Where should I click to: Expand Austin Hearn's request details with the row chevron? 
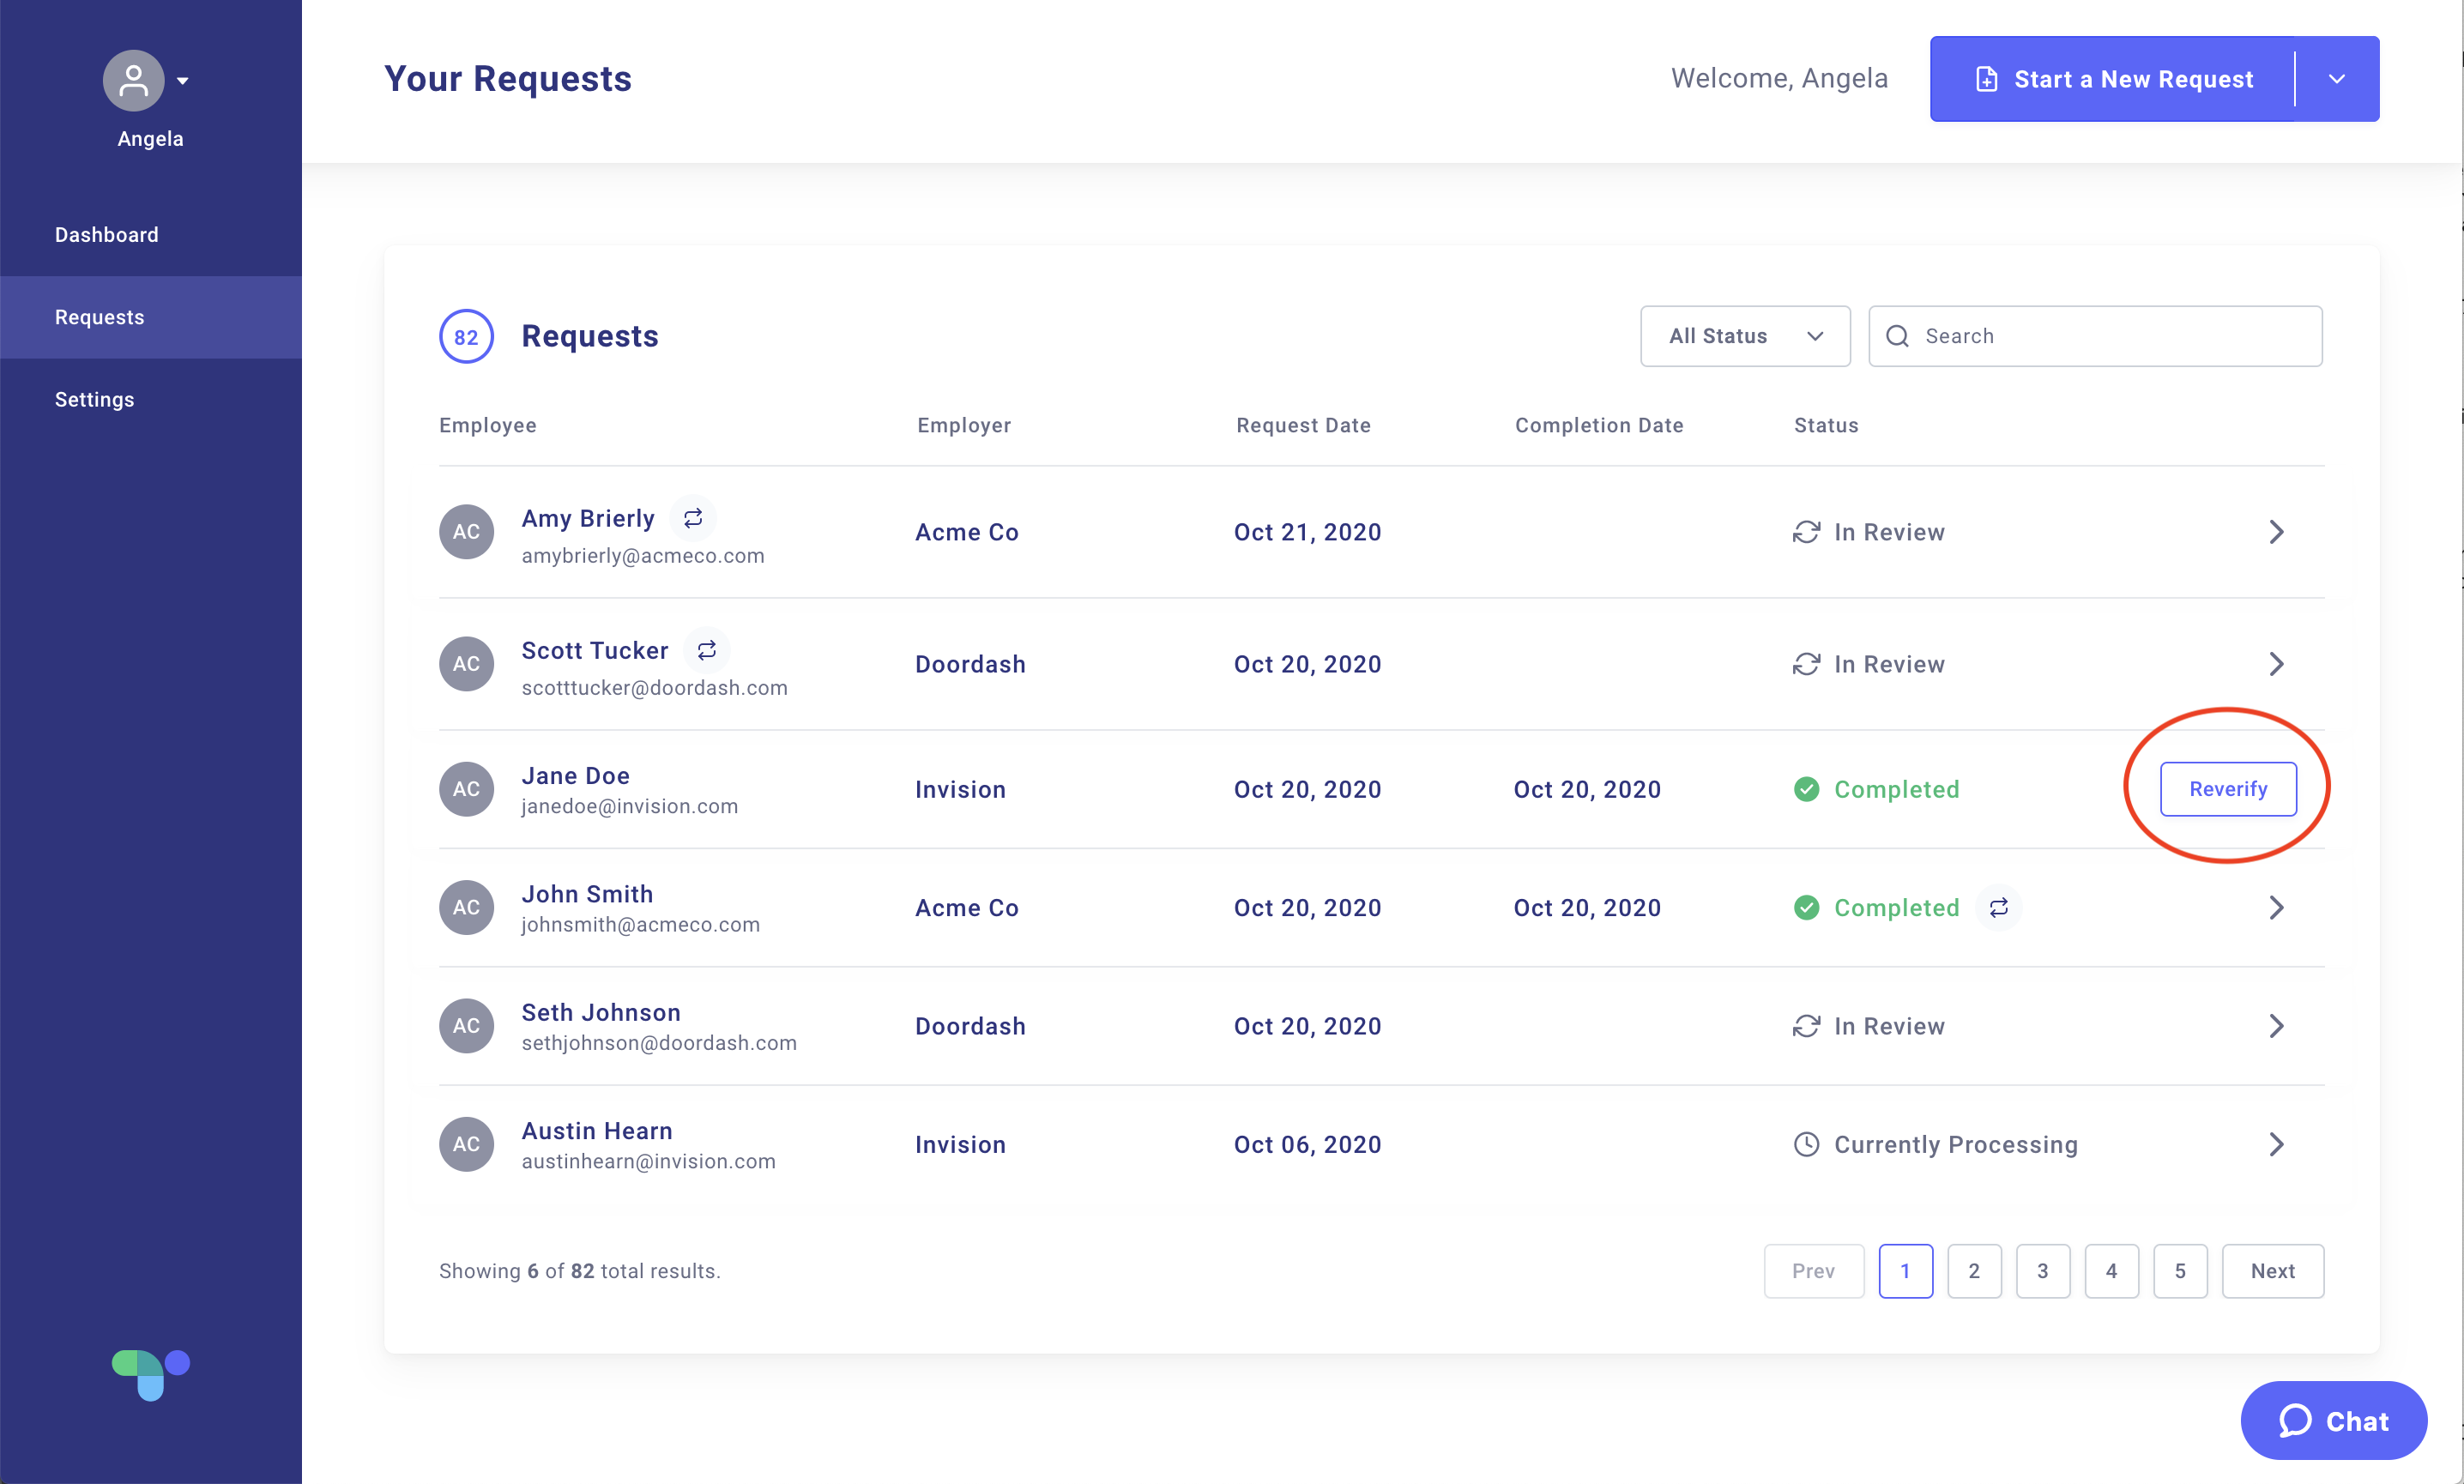pos(2277,1144)
